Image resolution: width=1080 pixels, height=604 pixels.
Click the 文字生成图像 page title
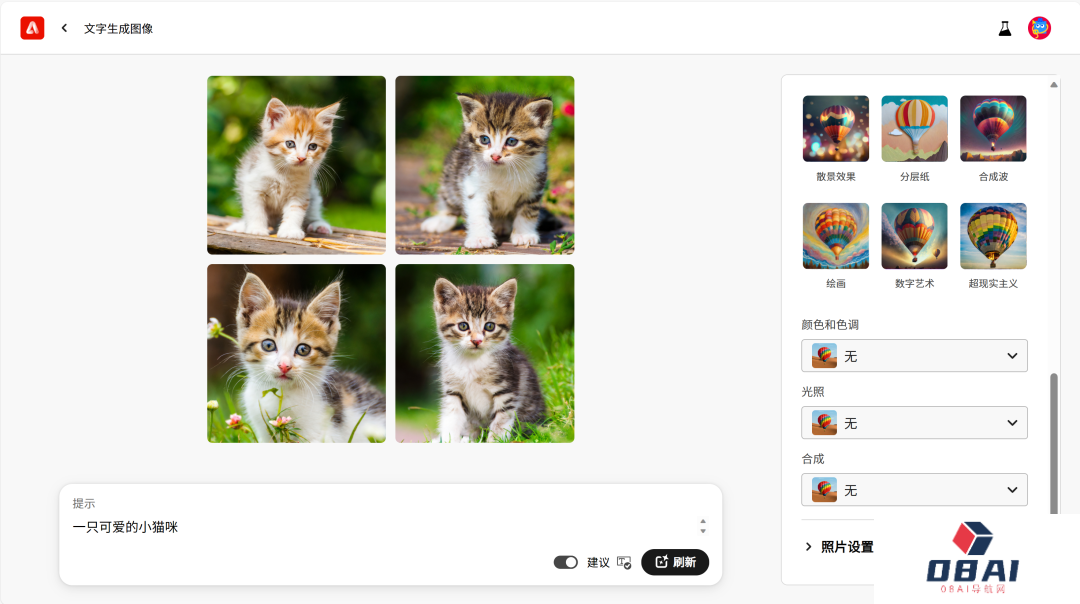[118, 29]
